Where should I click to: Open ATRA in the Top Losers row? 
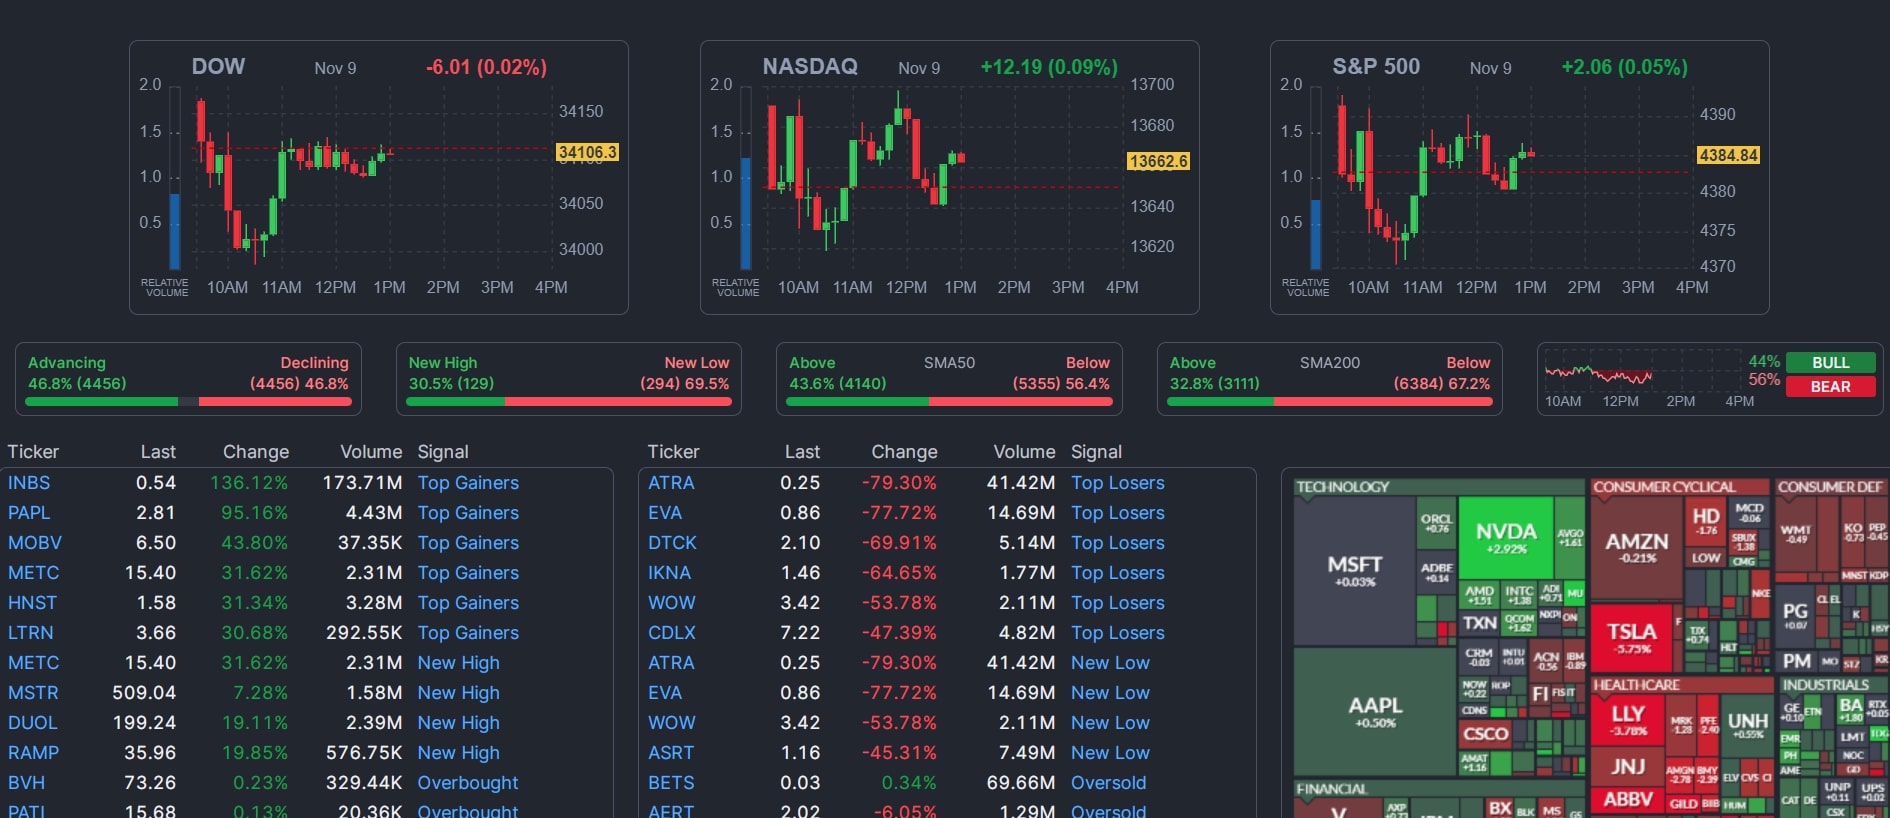point(671,483)
